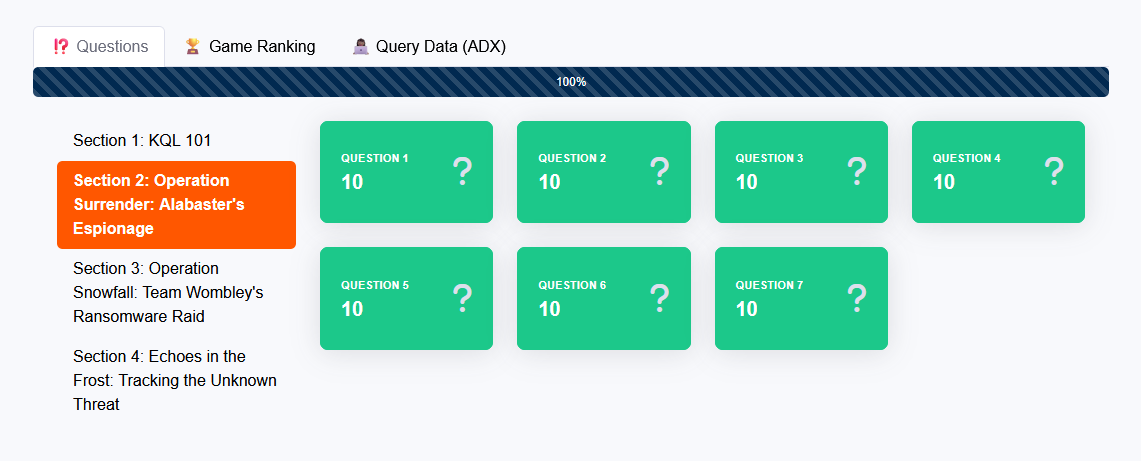Open Section 3: Operation Snowfall

pyautogui.click(x=168, y=292)
